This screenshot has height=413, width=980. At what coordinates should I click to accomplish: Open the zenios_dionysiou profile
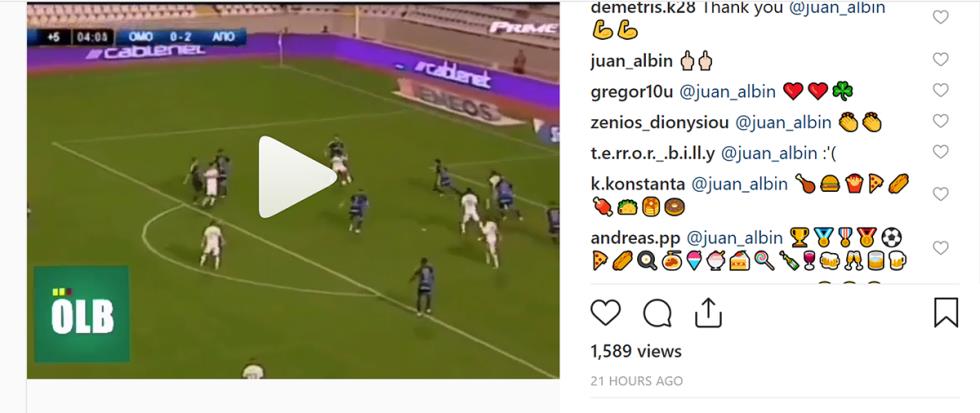tap(659, 122)
